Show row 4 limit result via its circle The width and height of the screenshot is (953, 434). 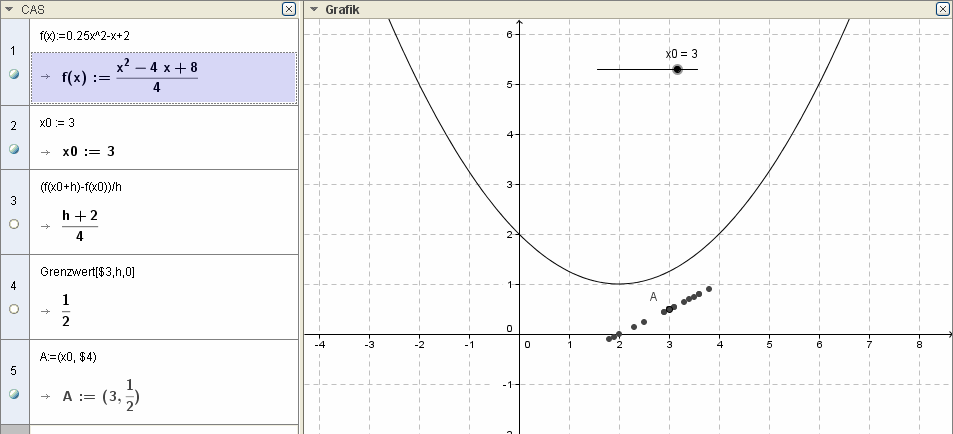14,309
